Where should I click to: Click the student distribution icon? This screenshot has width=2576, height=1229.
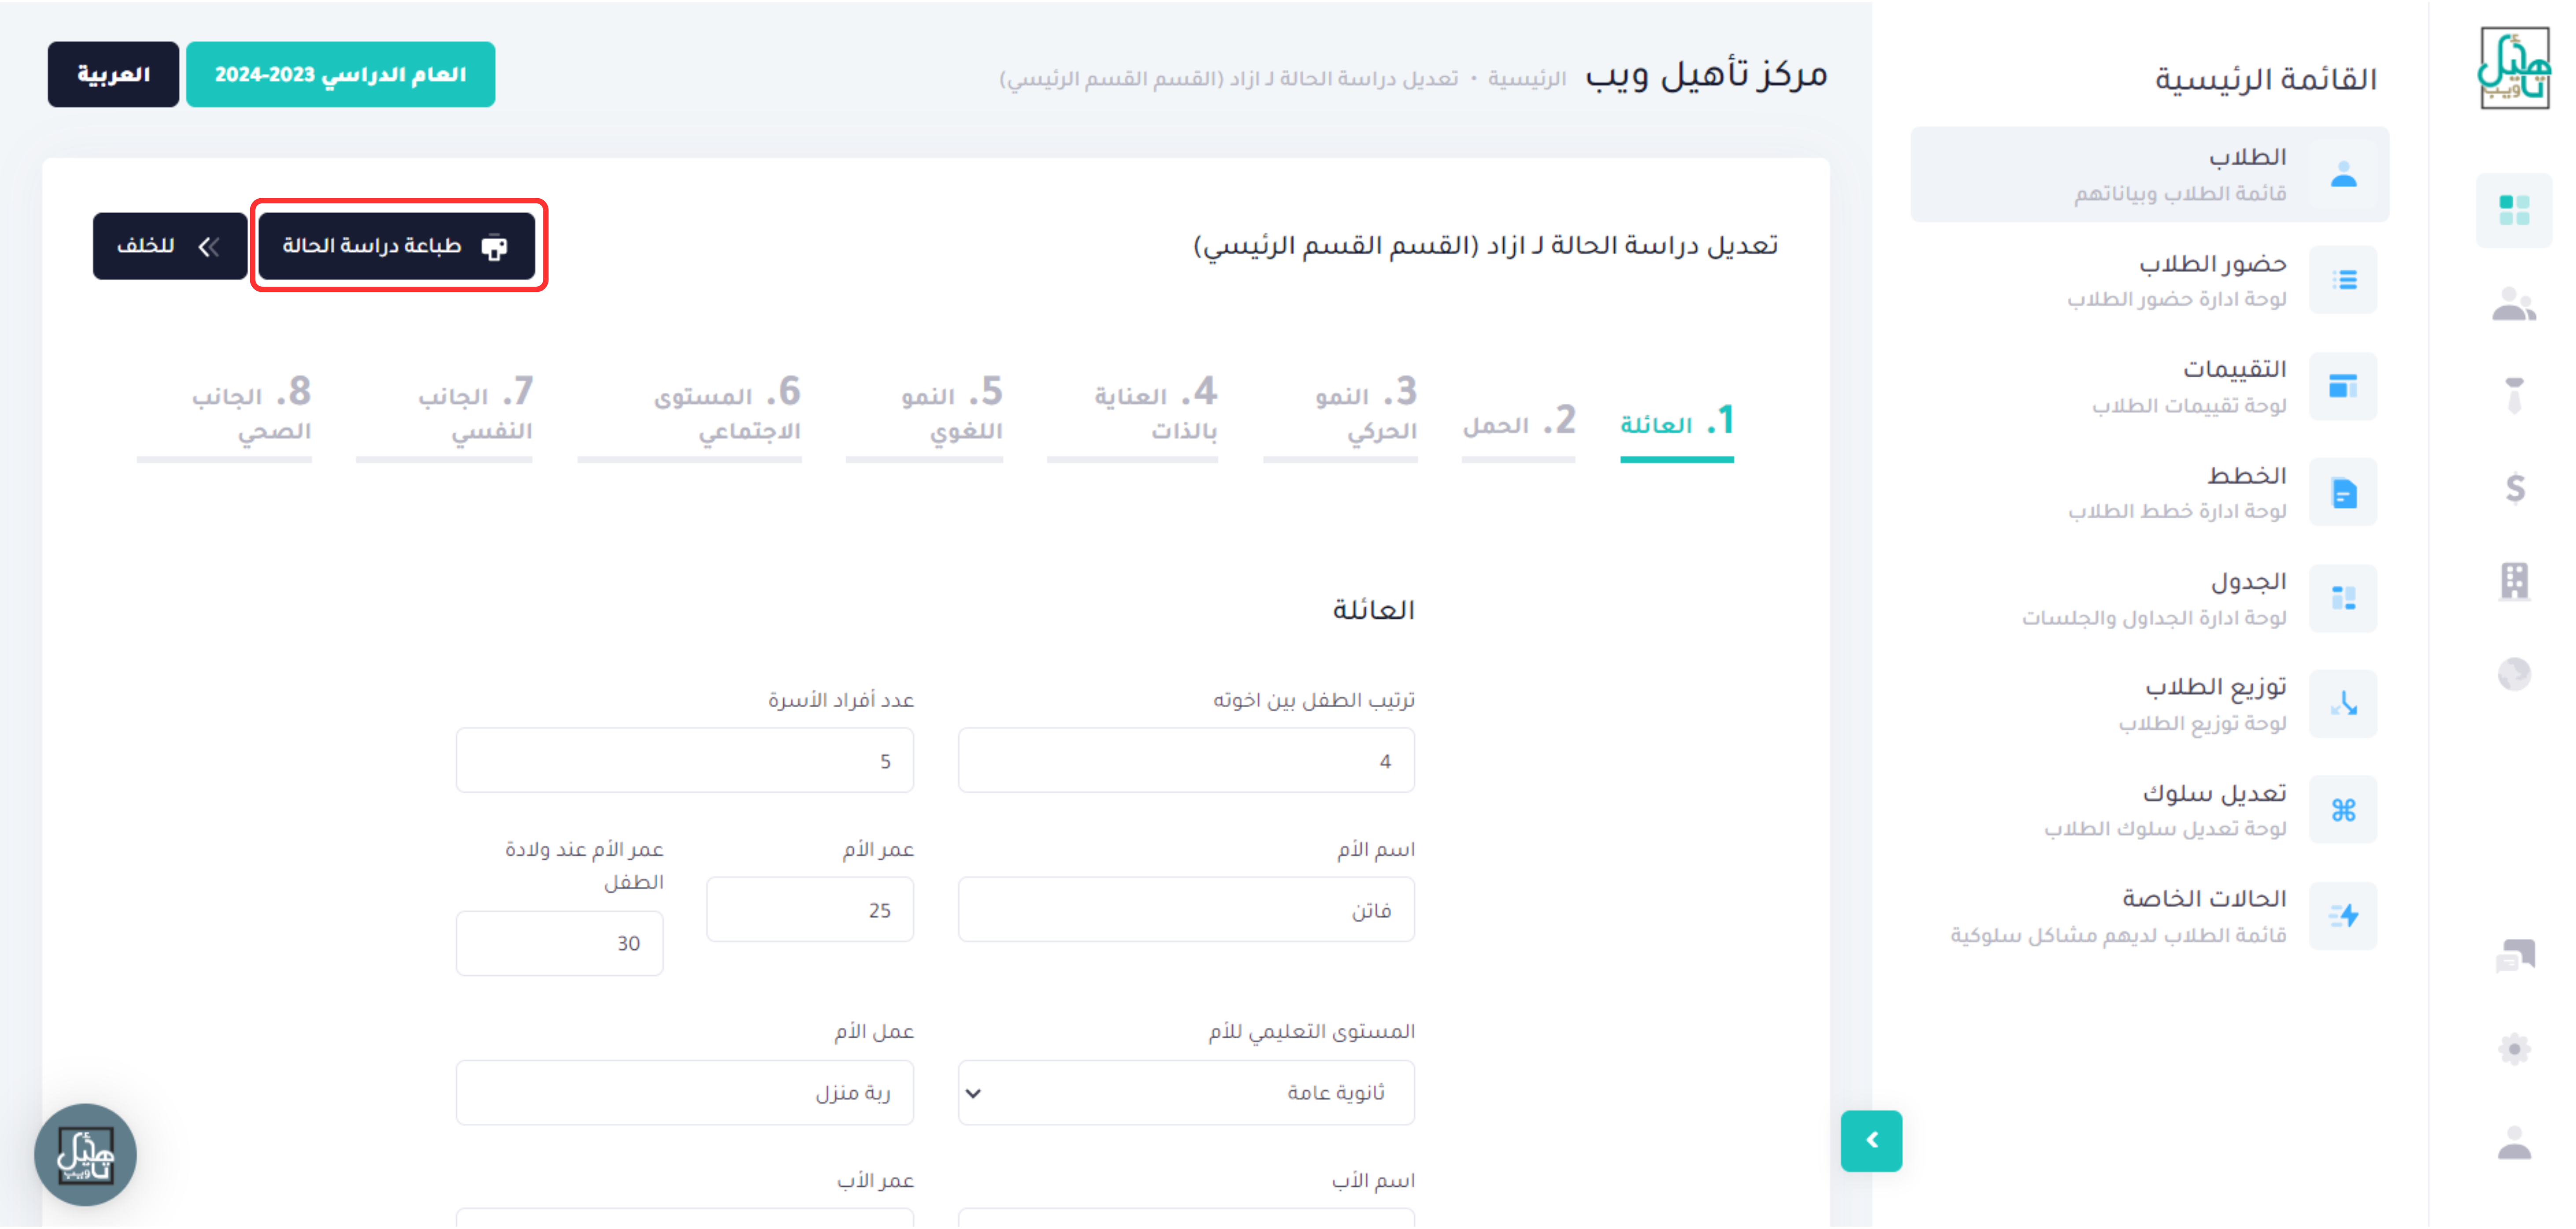tap(2343, 704)
